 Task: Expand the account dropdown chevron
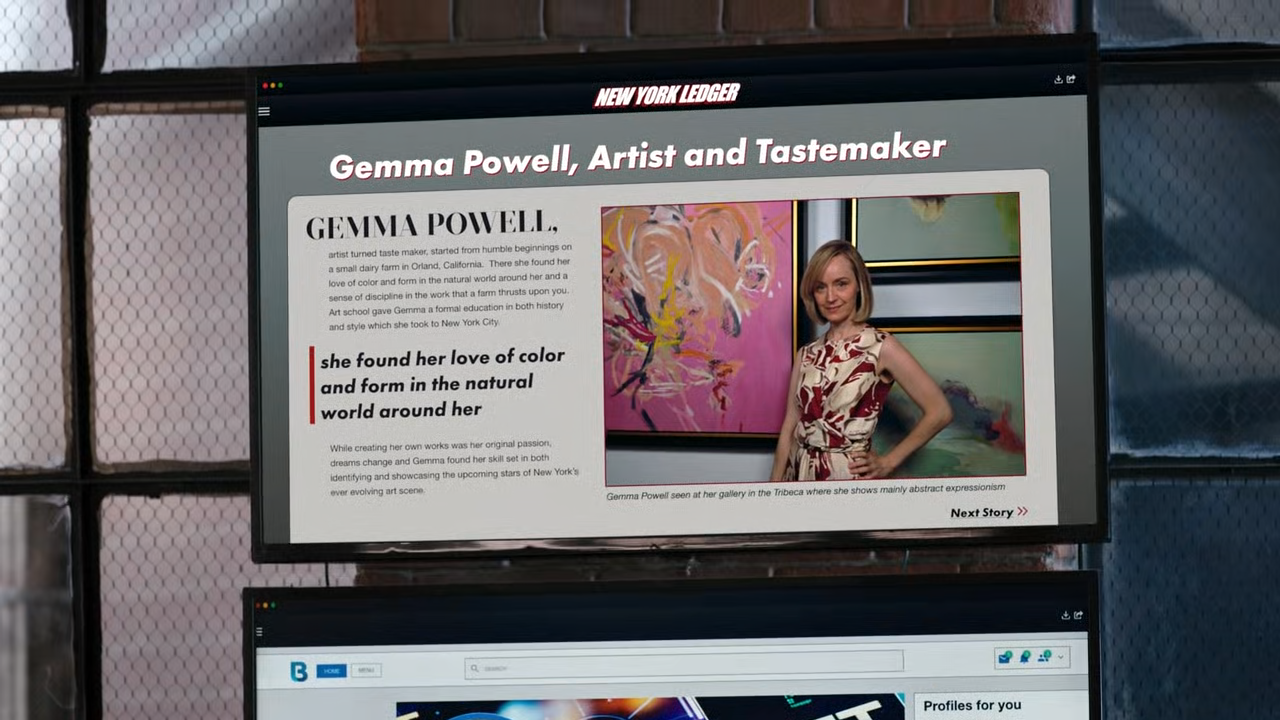[1060, 657]
